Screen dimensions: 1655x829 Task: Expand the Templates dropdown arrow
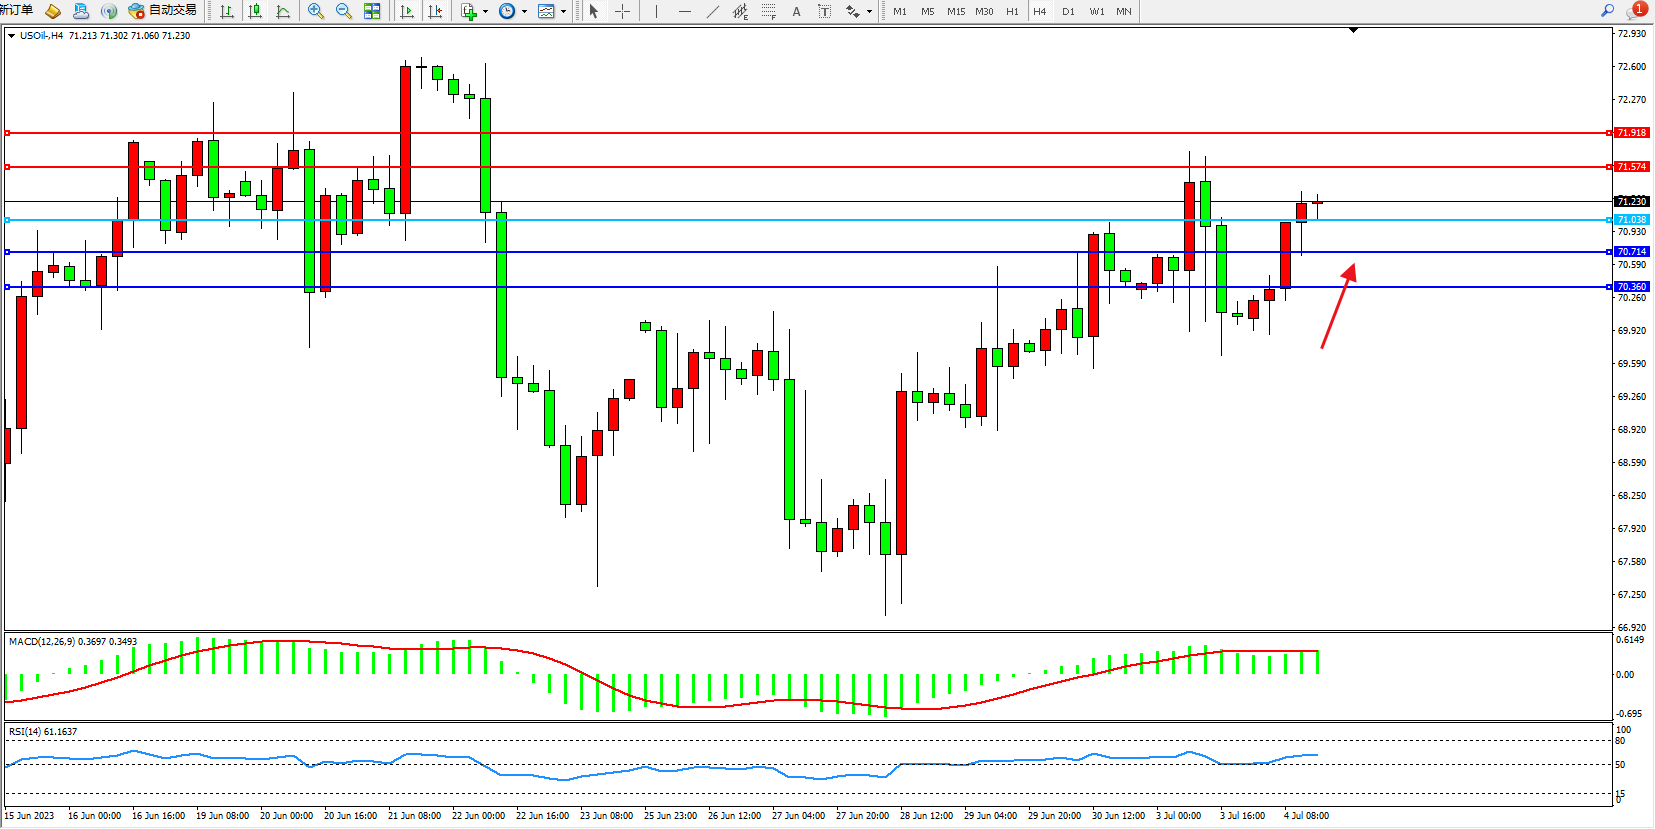pyautogui.click(x=563, y=12)
